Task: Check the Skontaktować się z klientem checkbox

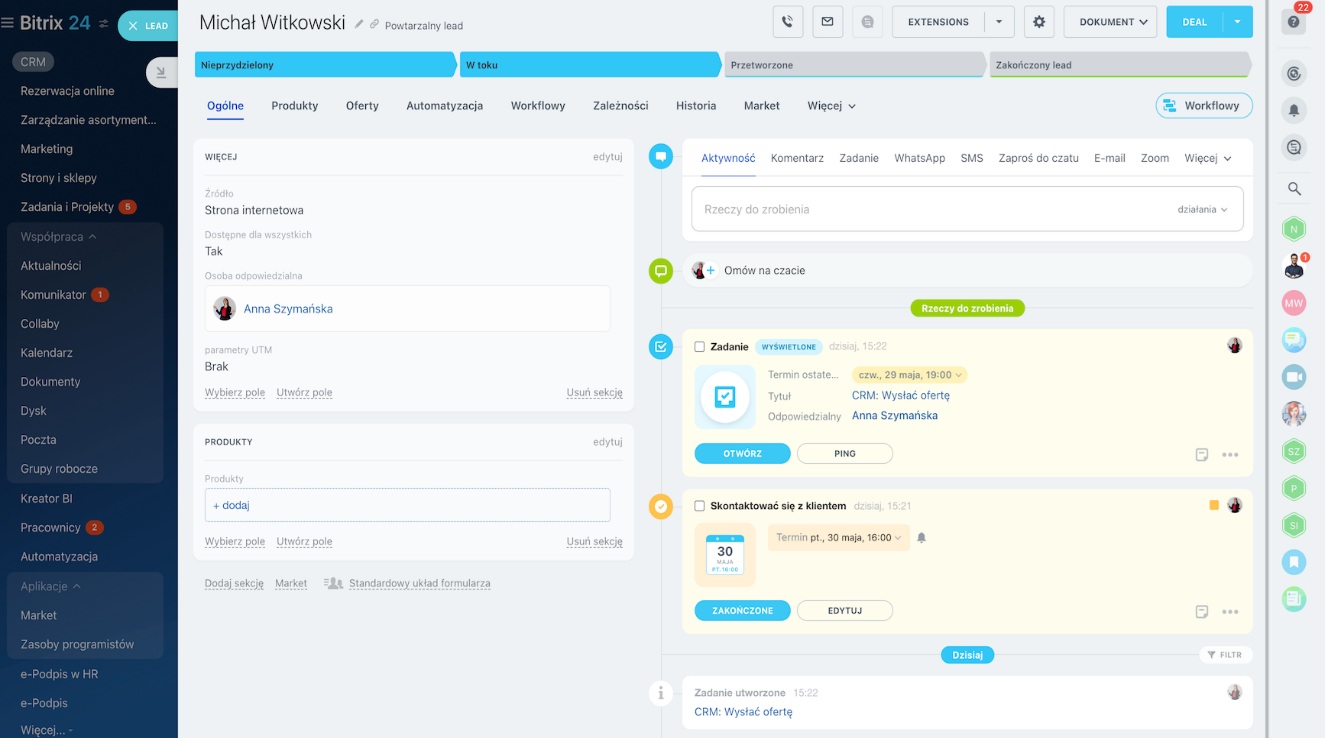Action: (x=700, y=506)
